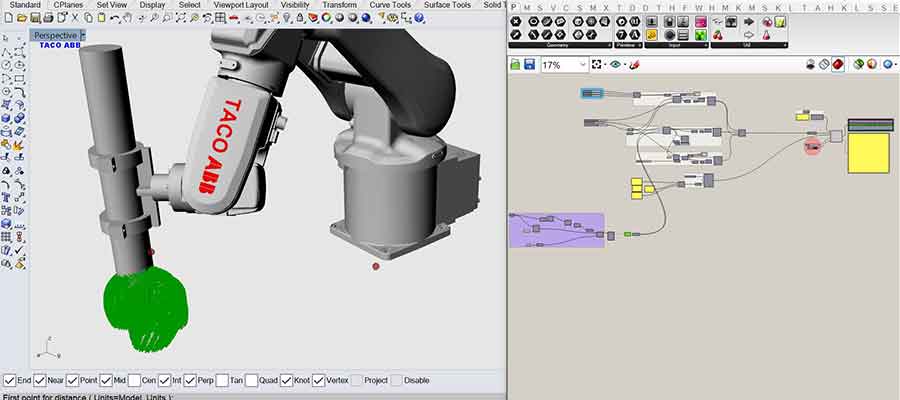900x400 pixels.
Task: Open Rhino help via blue question icon
Action: click(419, 18)
